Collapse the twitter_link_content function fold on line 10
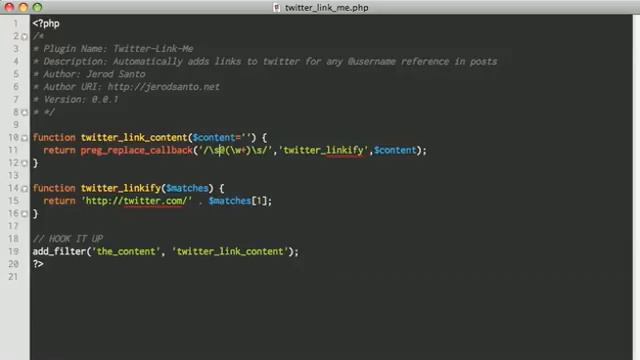Viewport: 640px width, 360px height. [24, 138]
